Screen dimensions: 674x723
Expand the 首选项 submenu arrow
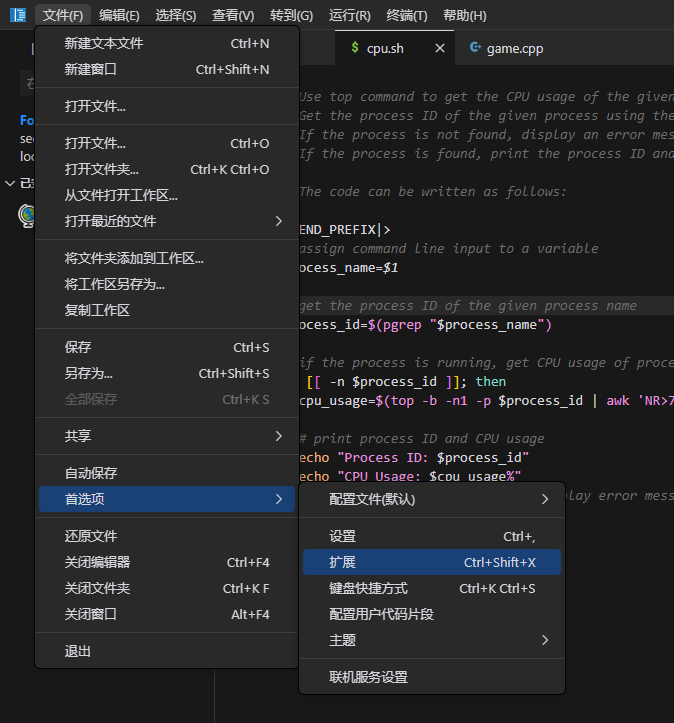[x=278, y=499]
